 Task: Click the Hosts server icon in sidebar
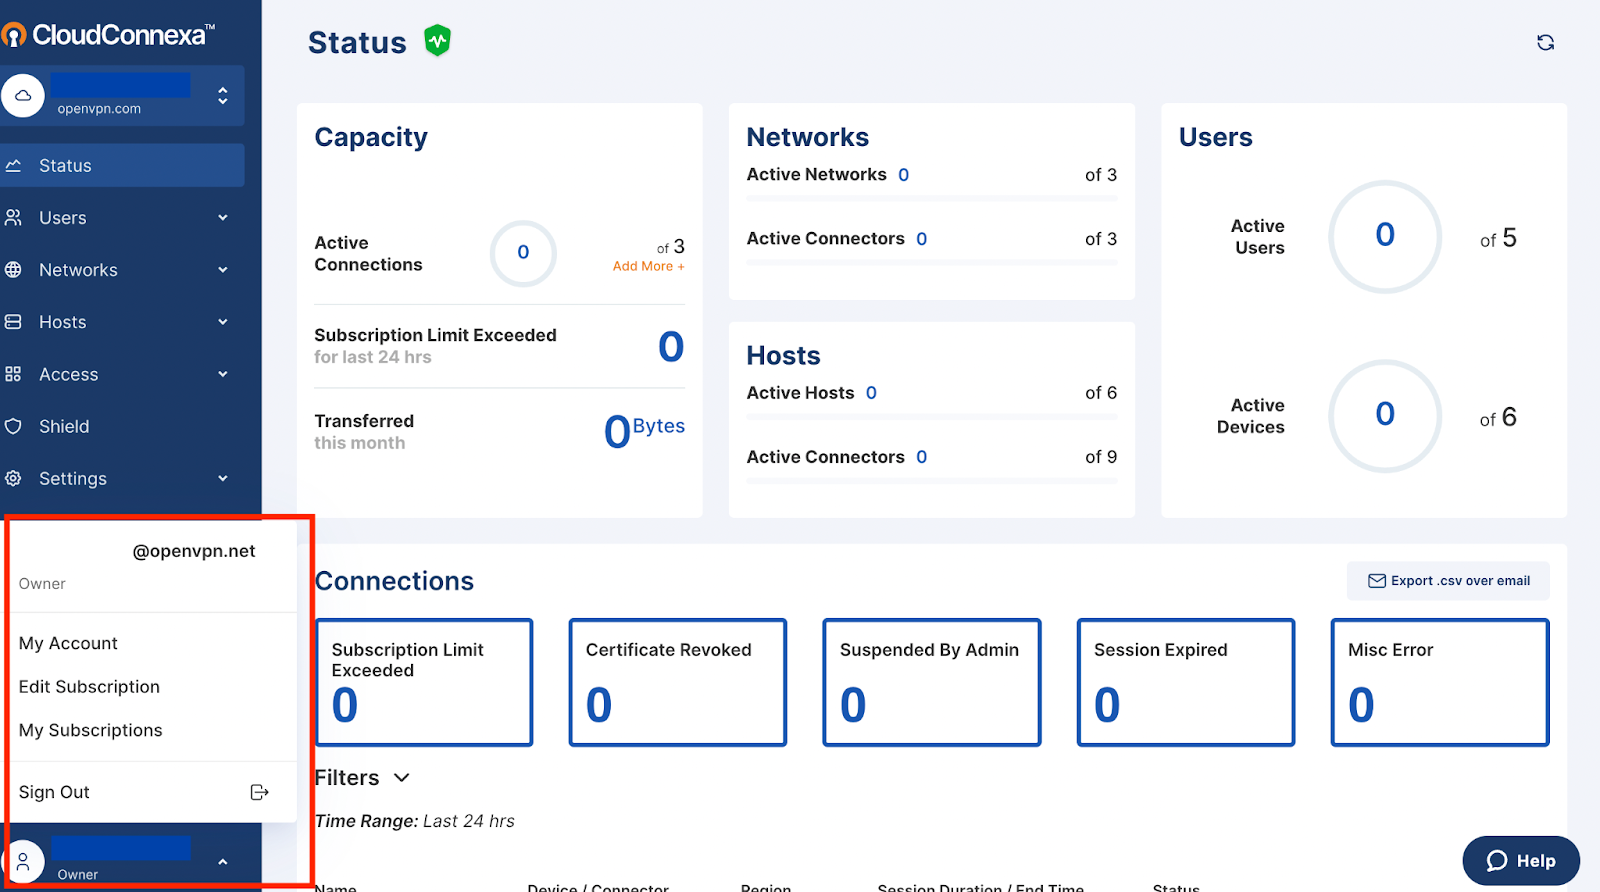pos(13,322)
